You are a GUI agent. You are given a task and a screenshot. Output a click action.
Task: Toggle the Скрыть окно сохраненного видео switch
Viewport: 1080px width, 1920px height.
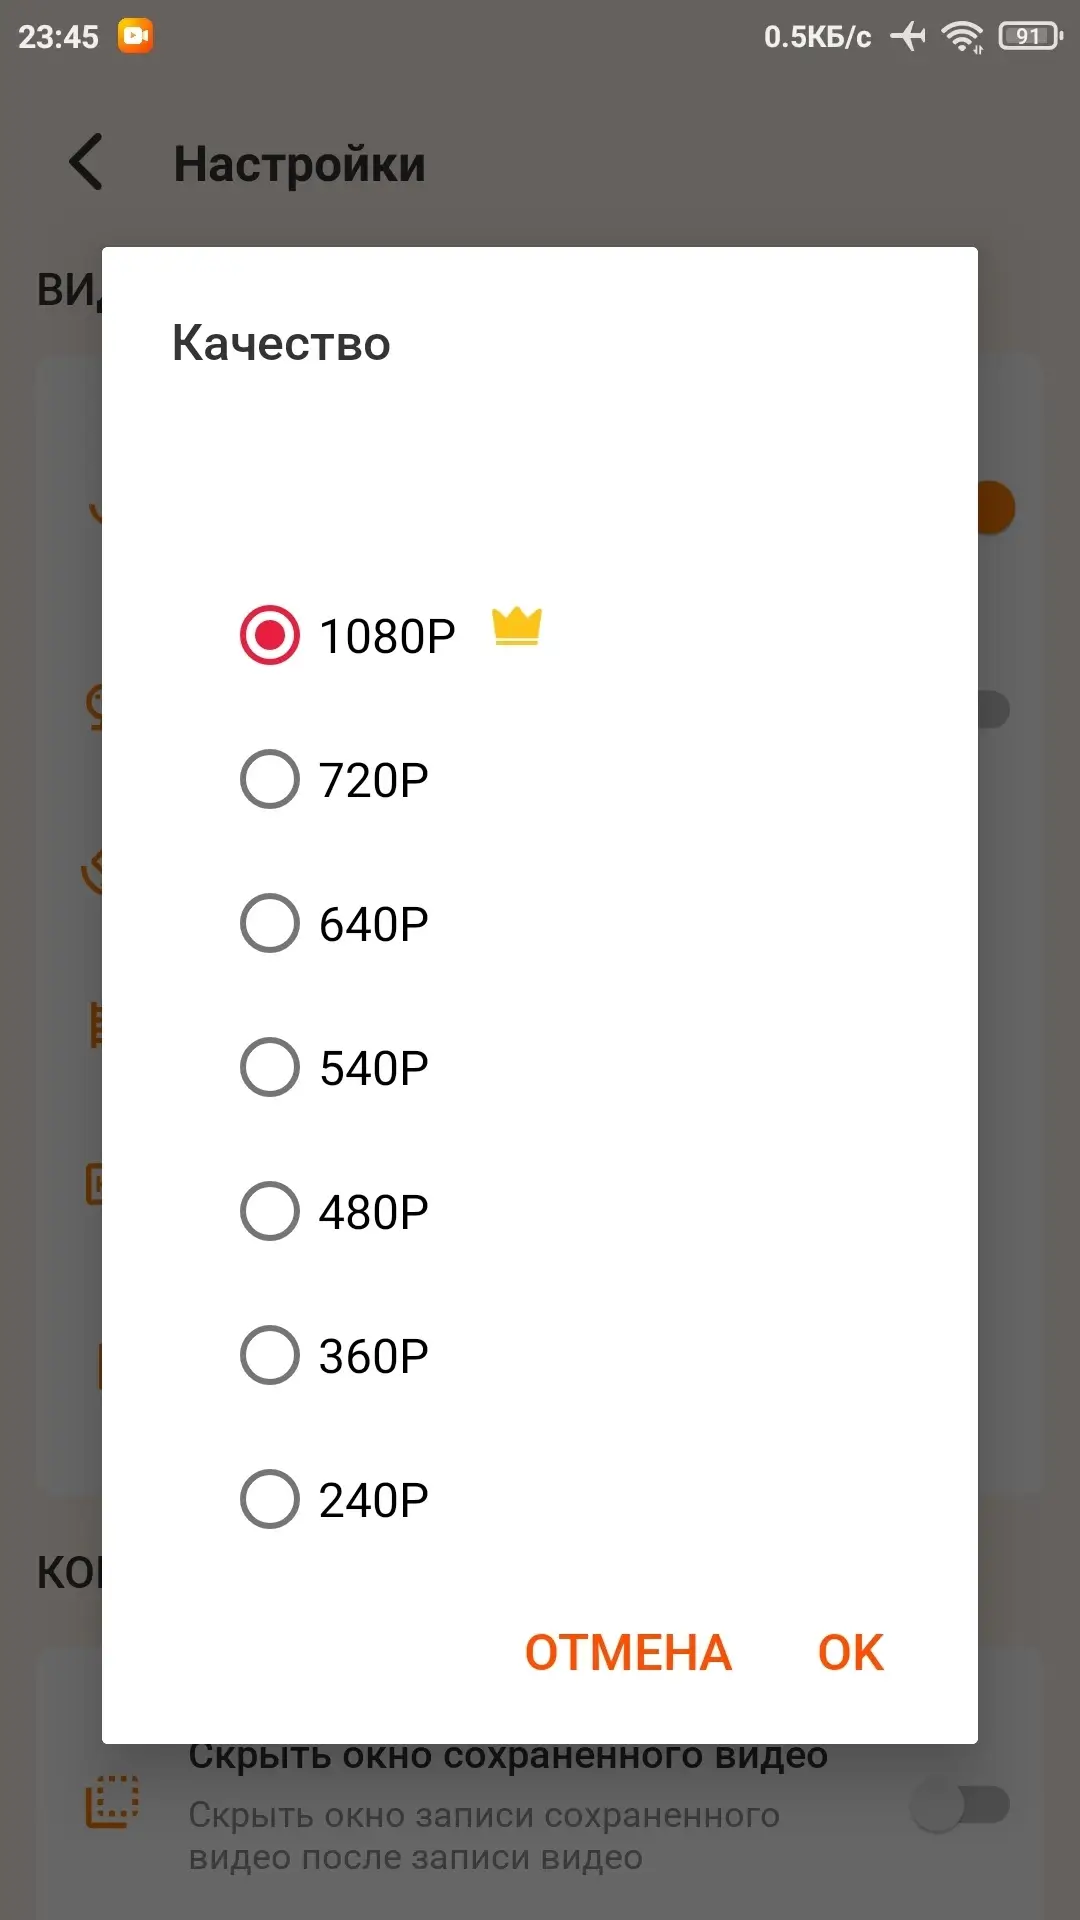coord(961,1804)
